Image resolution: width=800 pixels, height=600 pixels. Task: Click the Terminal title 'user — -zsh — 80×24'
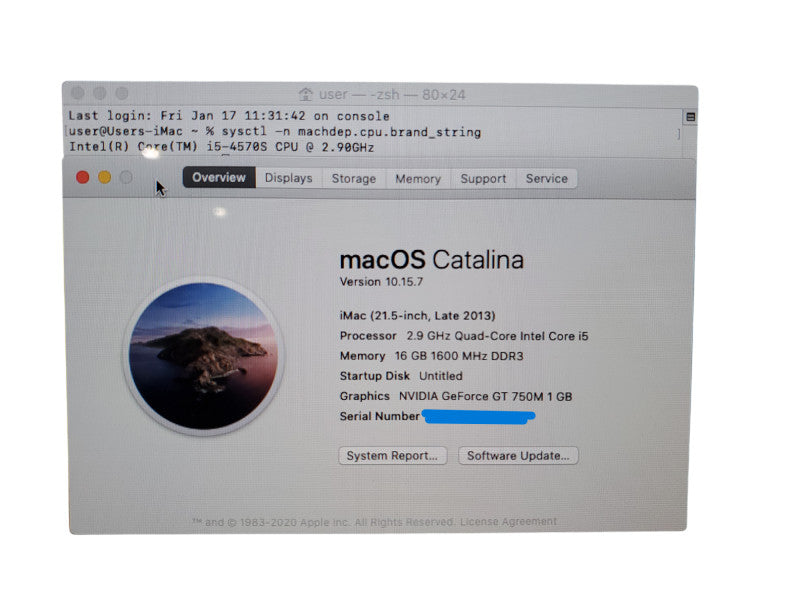[392, 95]
